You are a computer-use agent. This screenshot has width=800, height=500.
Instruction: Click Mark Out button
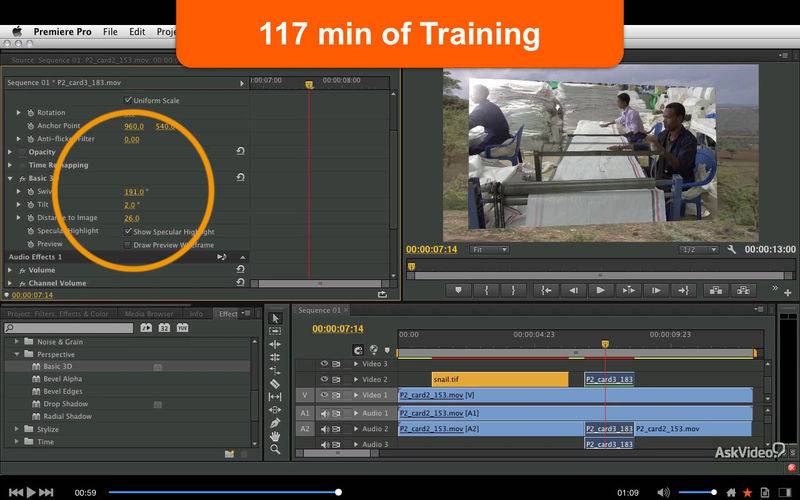513,290
